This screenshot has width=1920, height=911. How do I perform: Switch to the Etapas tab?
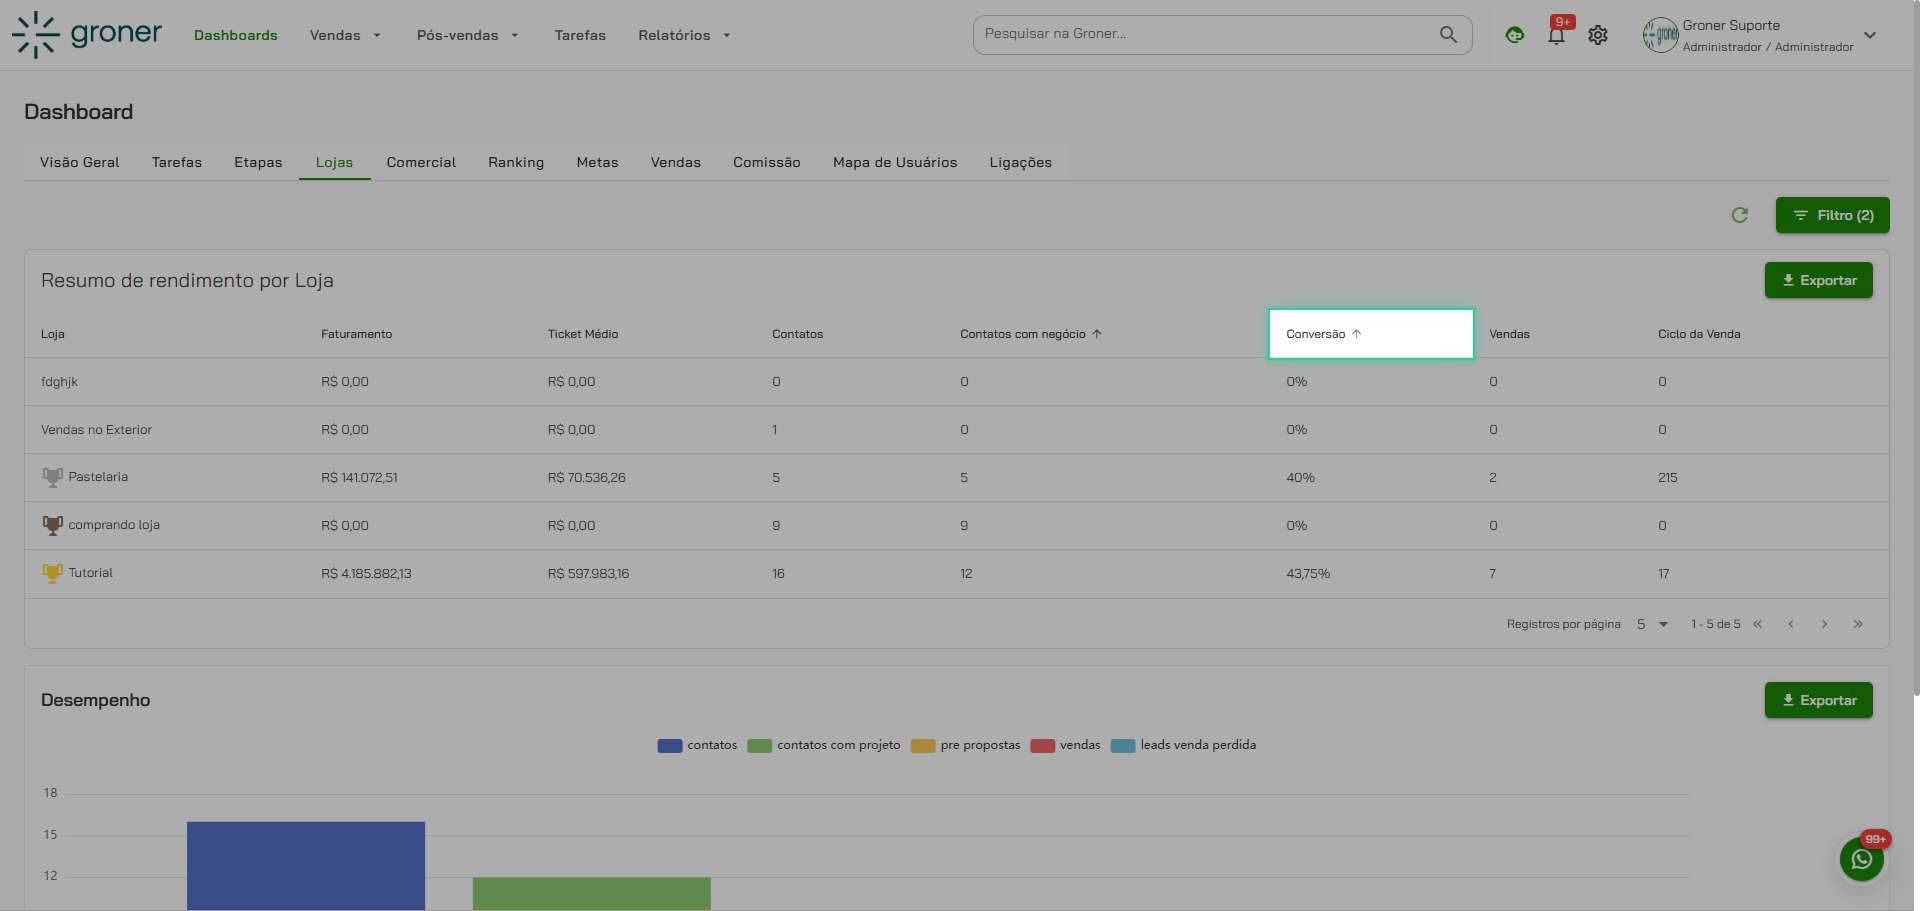pyautogui.click(x=258, y=162)
